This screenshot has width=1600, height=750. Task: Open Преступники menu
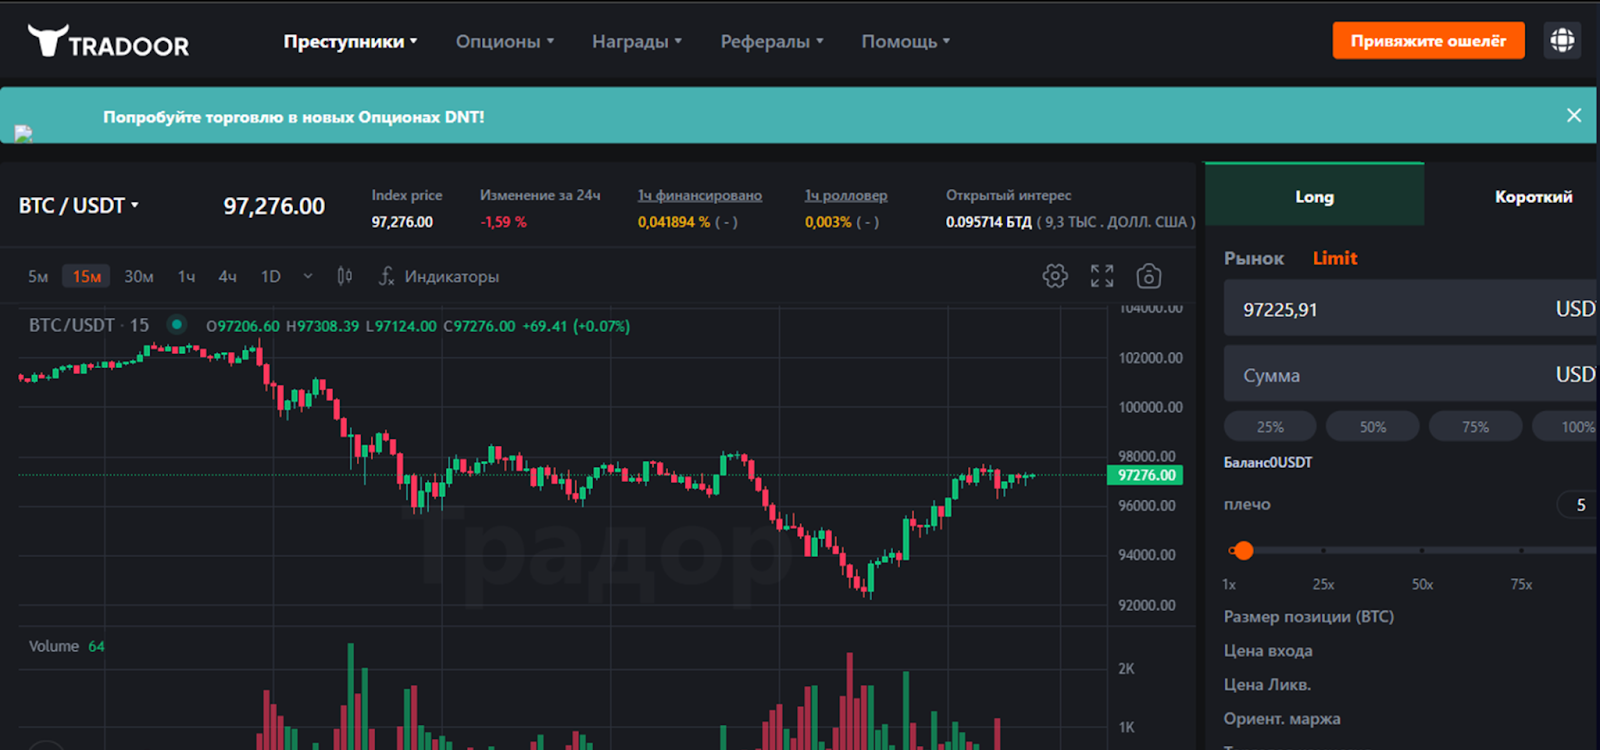(350, 41)
